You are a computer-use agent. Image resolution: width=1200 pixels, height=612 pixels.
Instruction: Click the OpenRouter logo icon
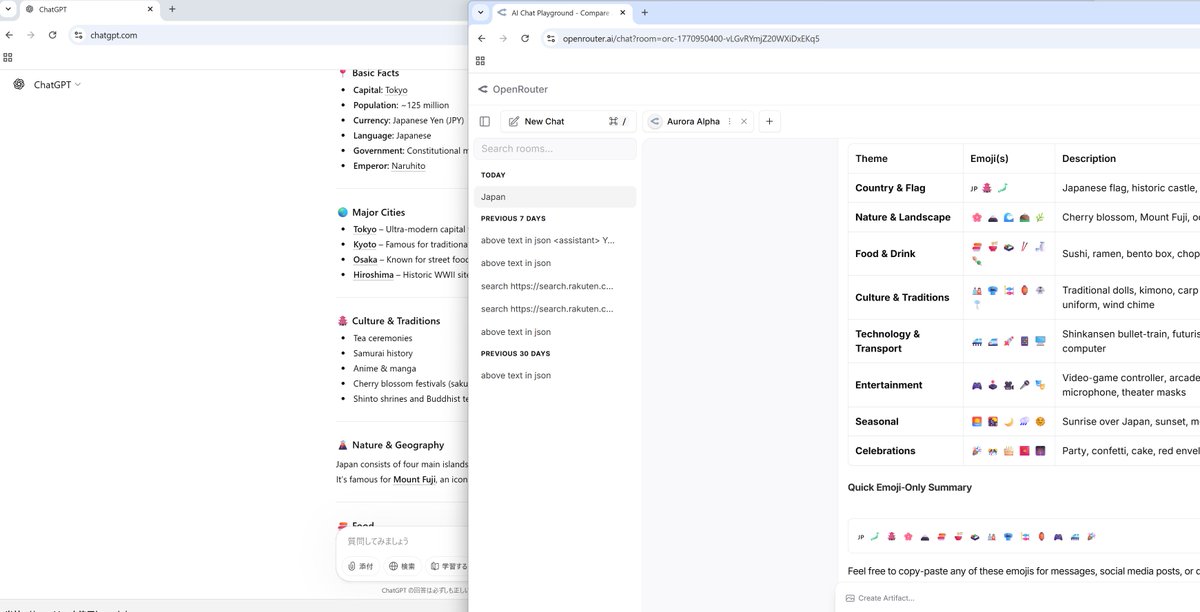pyautogui.click(x=483, y=89)
